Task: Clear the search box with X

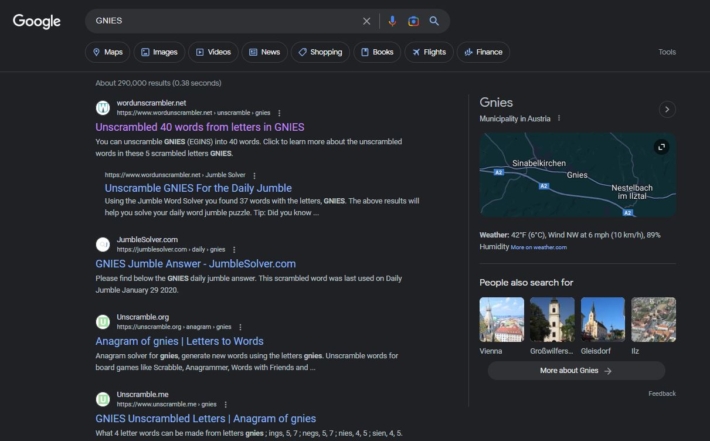Action: pos(366,21)
